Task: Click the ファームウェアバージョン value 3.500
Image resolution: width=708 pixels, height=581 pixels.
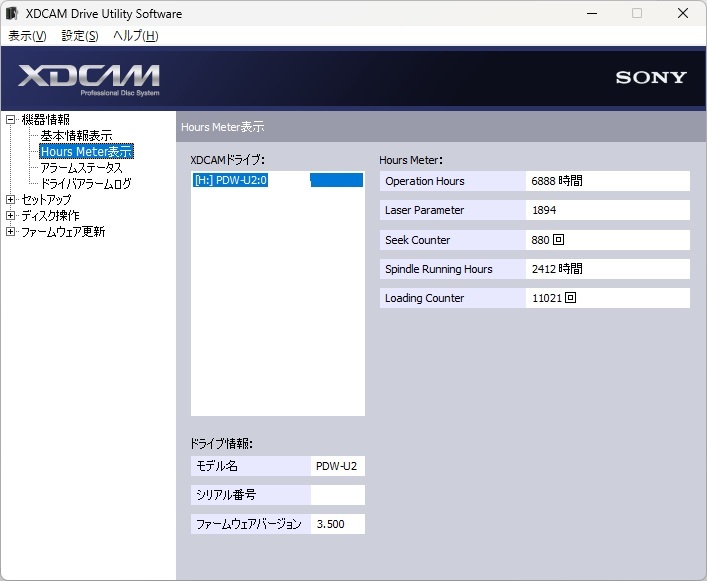Action: (337, 524)
